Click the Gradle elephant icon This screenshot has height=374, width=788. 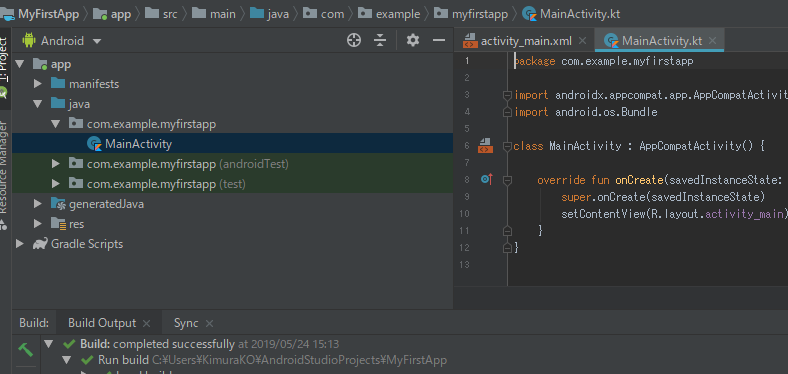pyautogui.click(x=40, y=244)
